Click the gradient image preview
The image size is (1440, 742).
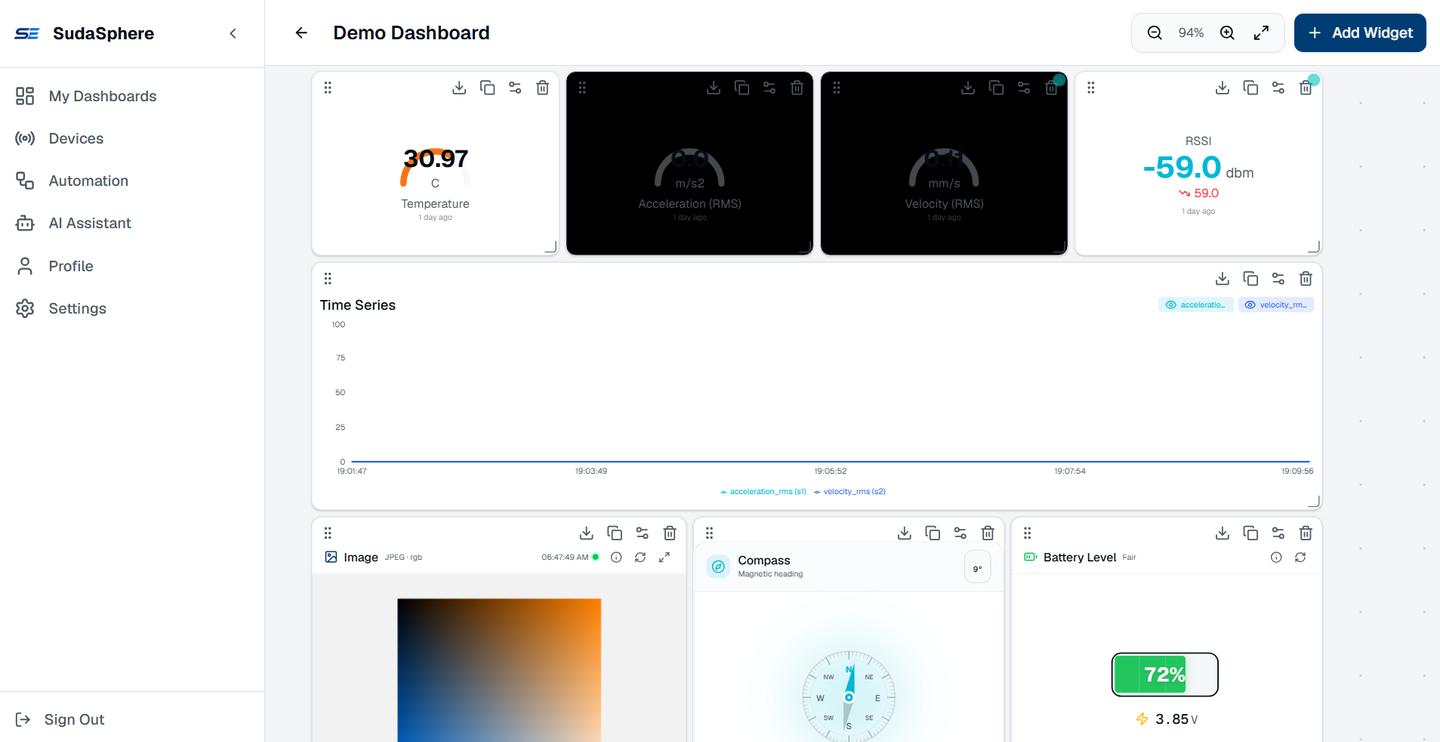coord(499,670)
